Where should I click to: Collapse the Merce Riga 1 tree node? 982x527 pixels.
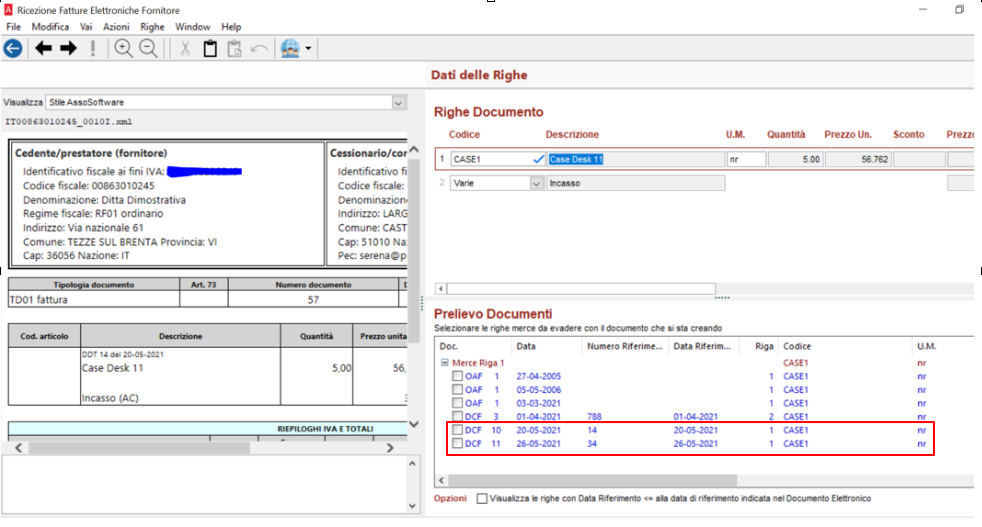coord(445,362)
